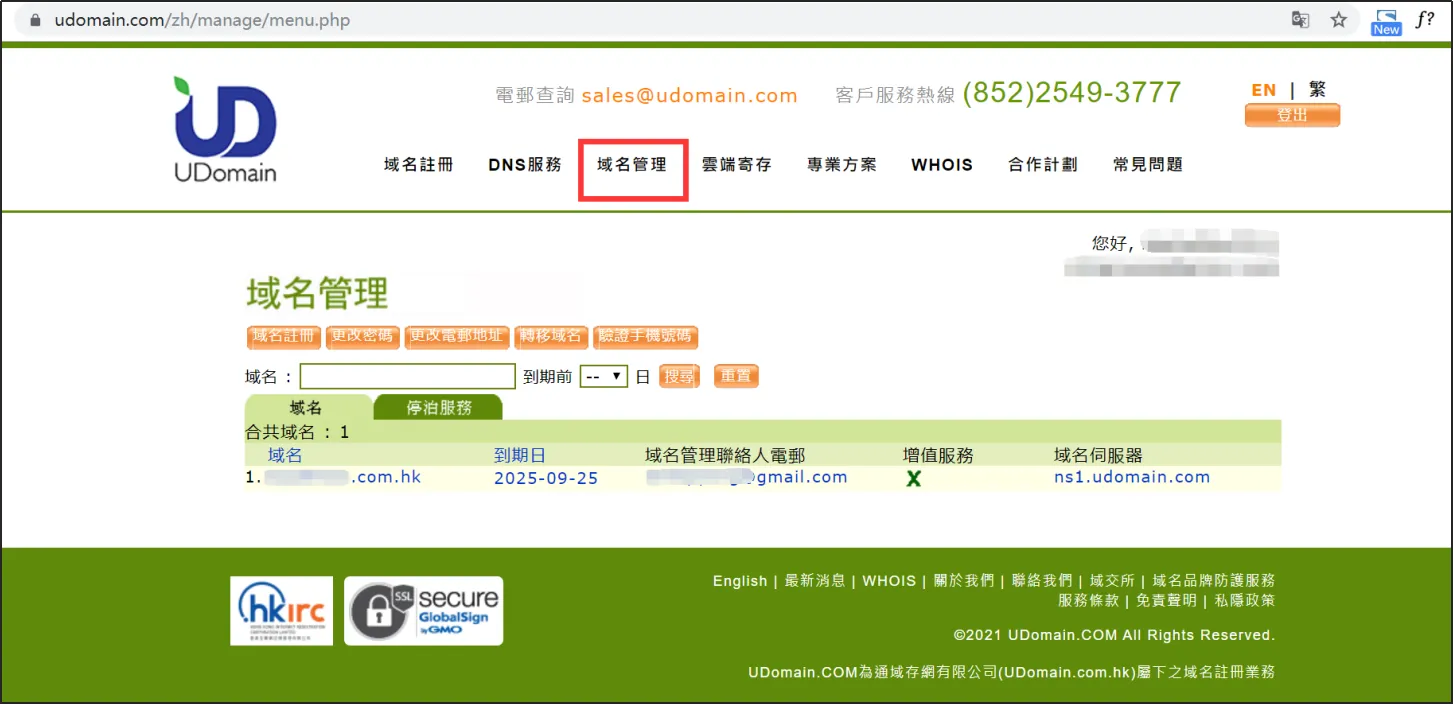The image size is (1453, 705).
Task: Click the green X under 增值服務
Action: pyautogui.click(x=913, y=479)
